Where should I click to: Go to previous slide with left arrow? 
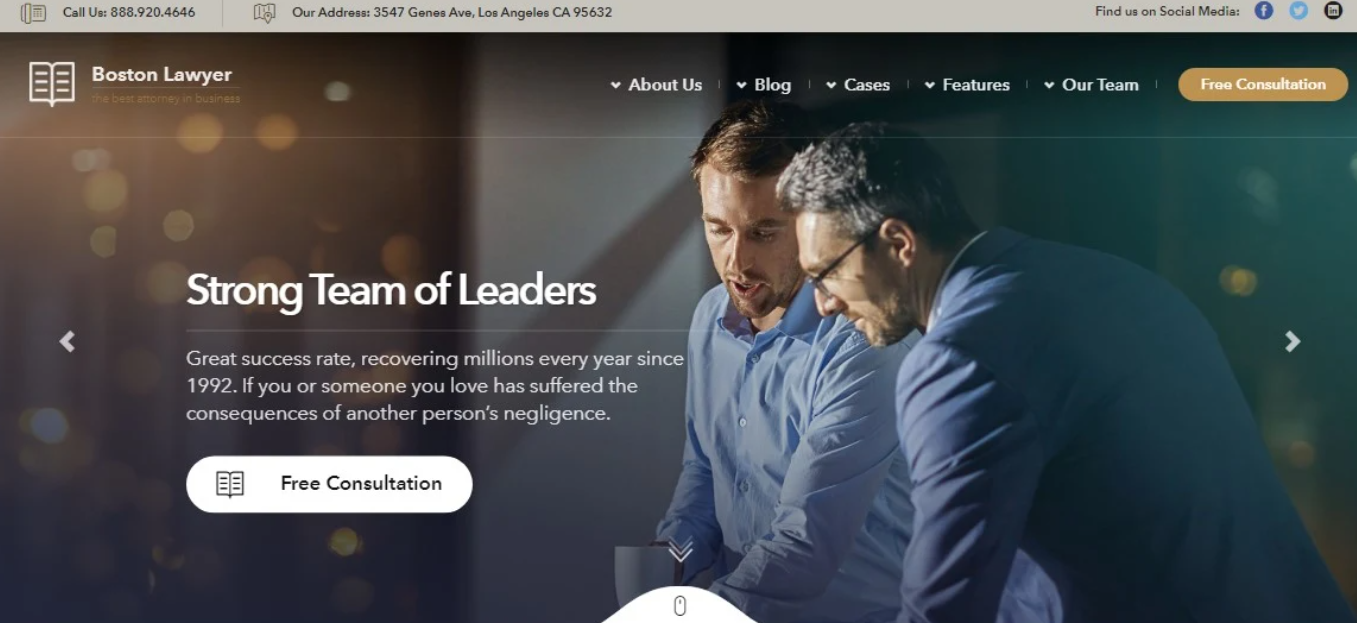coord(67,342)
